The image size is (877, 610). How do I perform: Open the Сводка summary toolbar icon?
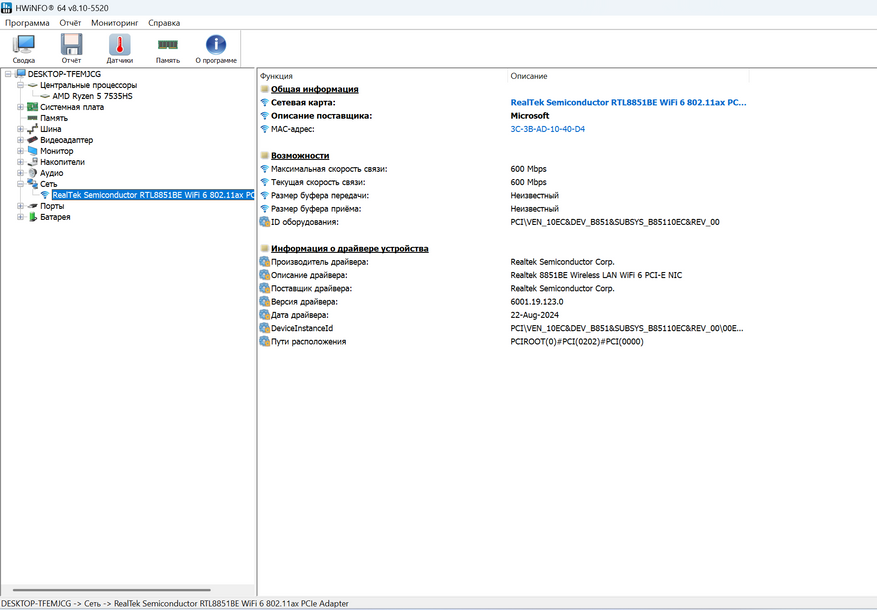23,44
